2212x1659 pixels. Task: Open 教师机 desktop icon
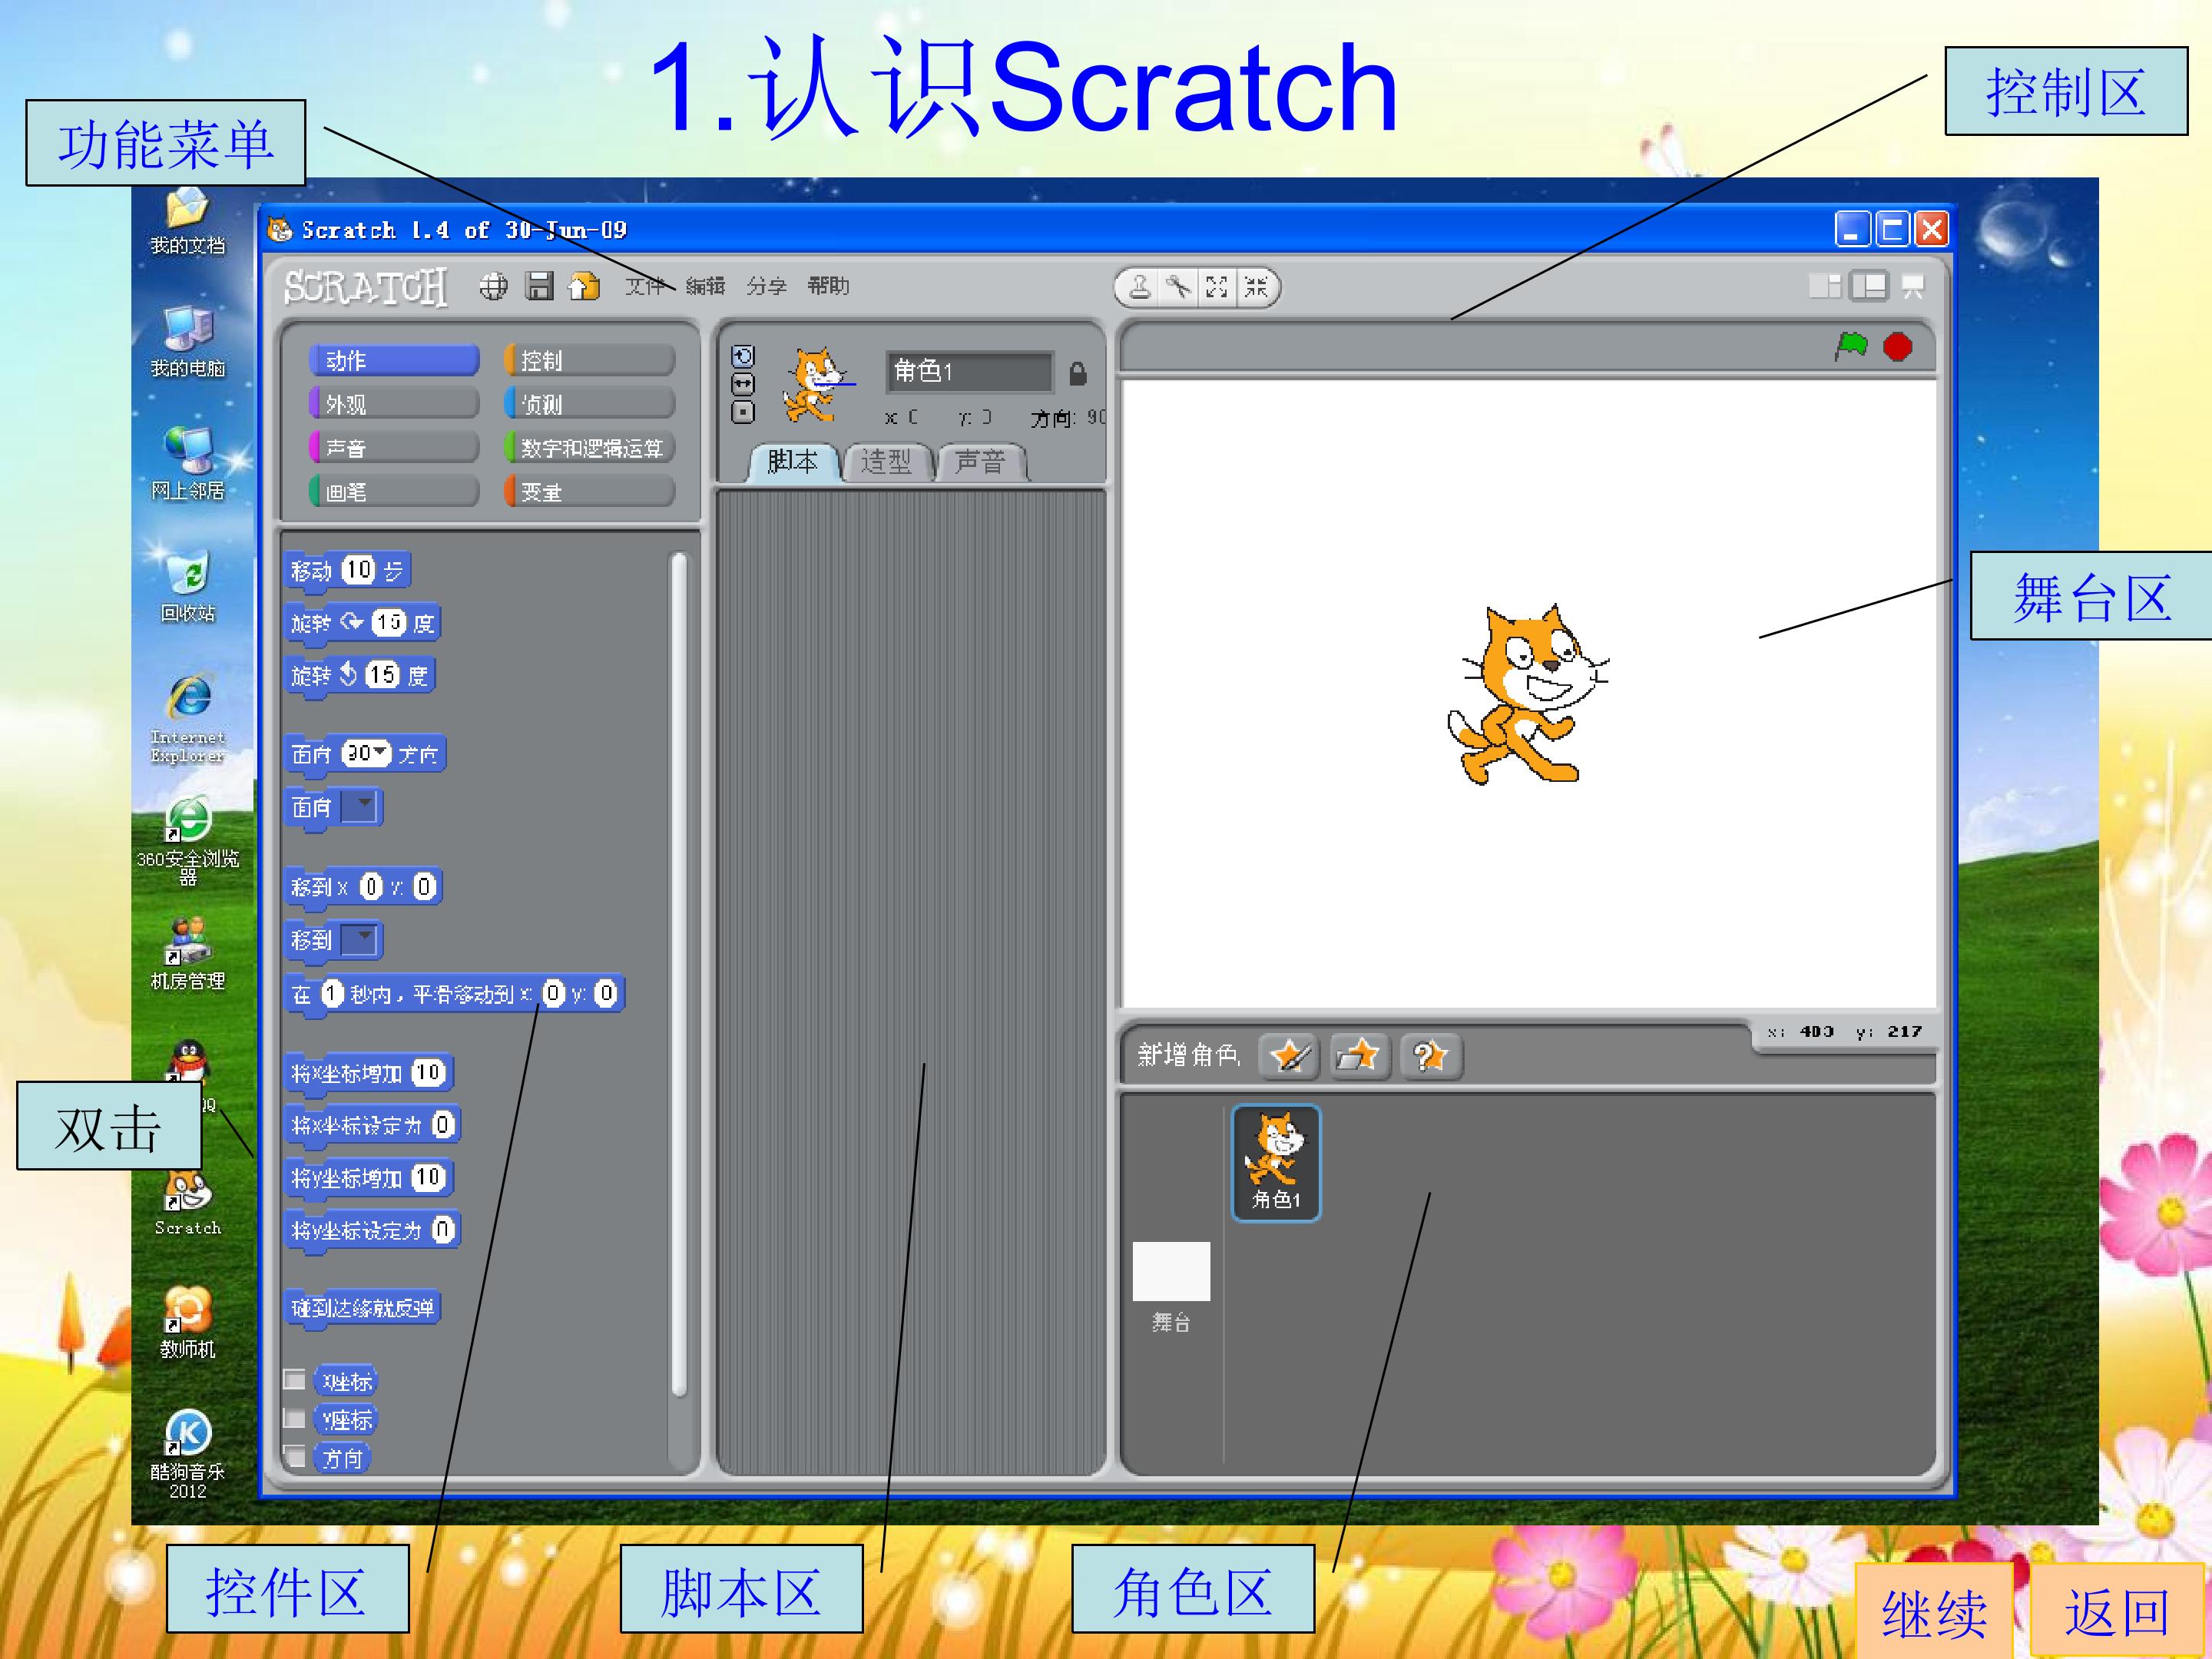(x=187, y=1322)
